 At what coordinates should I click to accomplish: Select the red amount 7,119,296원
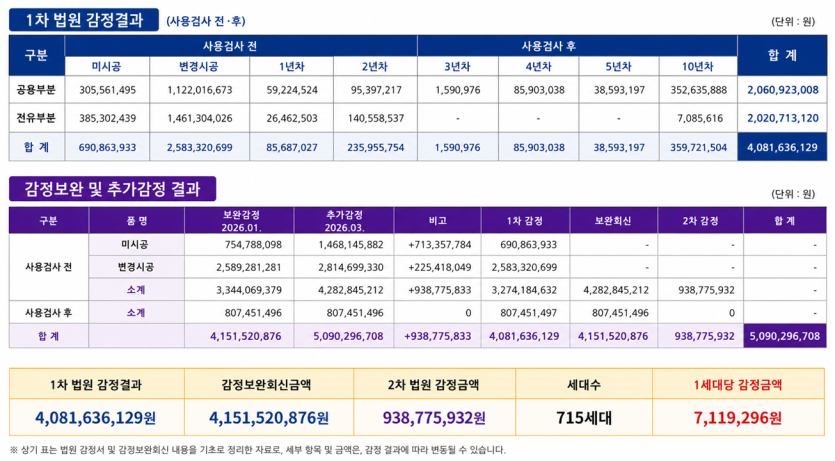click(738, 418)
